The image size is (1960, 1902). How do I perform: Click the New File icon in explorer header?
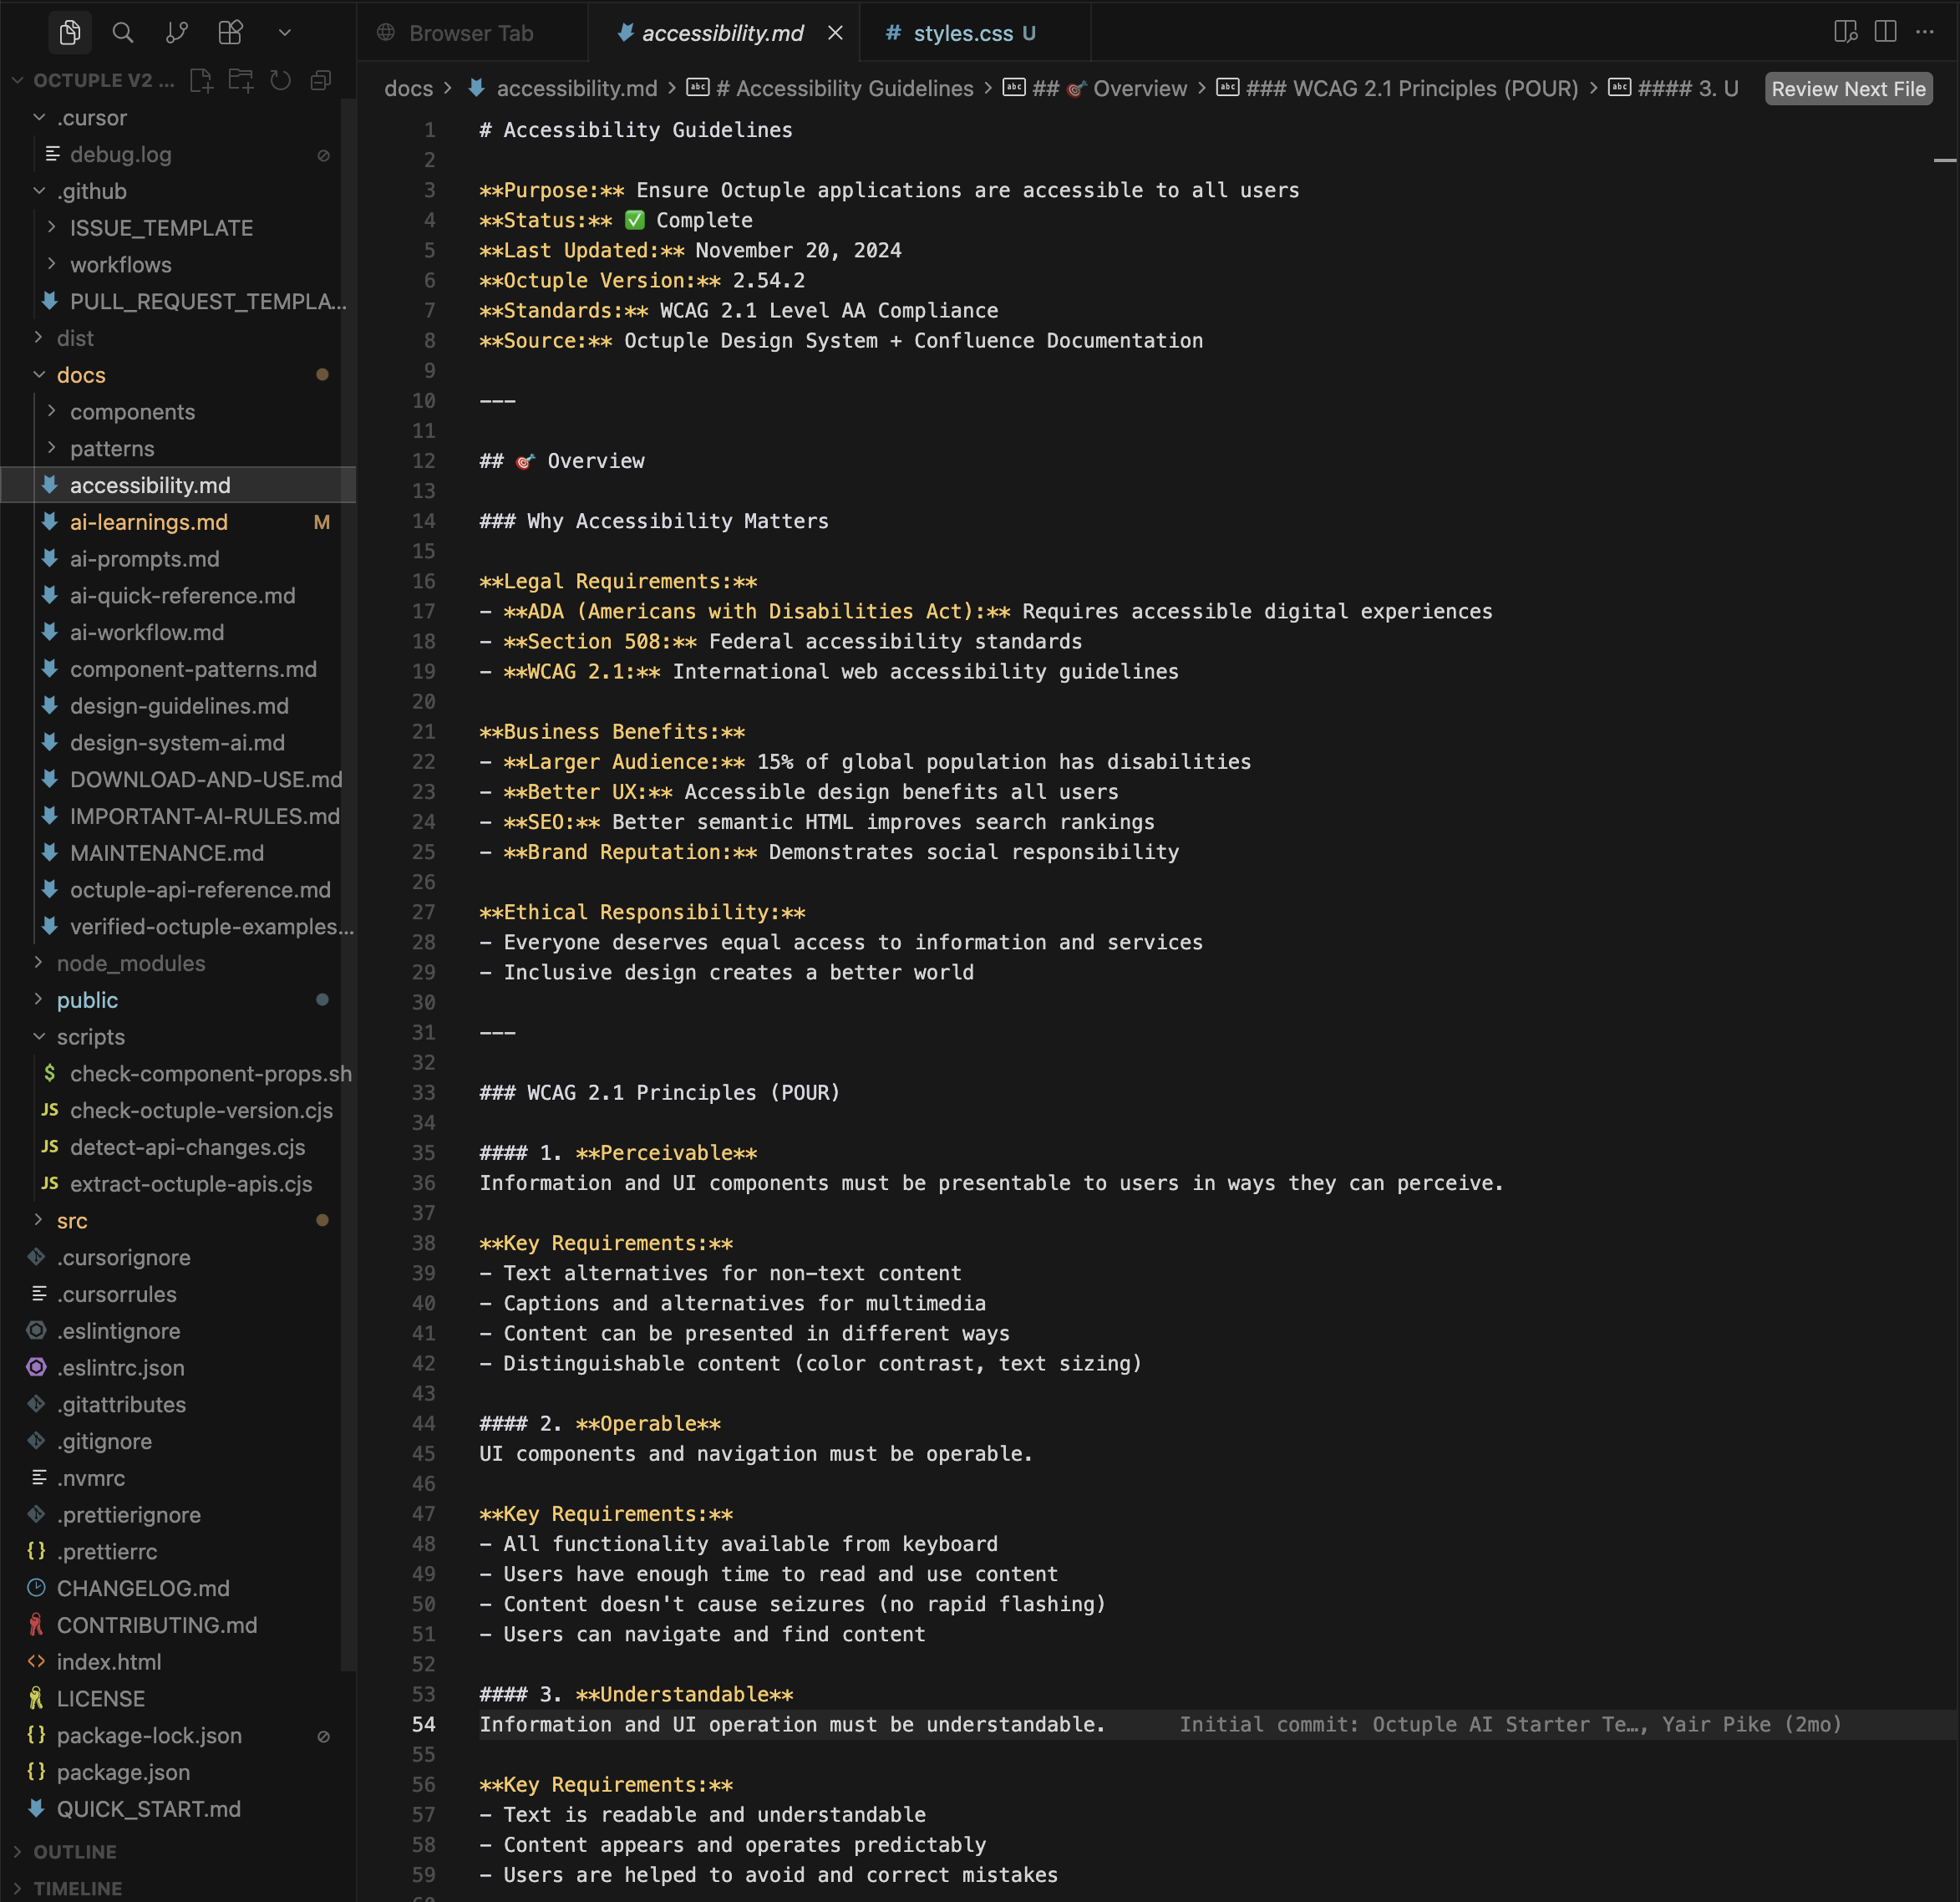tap(201, 81)
